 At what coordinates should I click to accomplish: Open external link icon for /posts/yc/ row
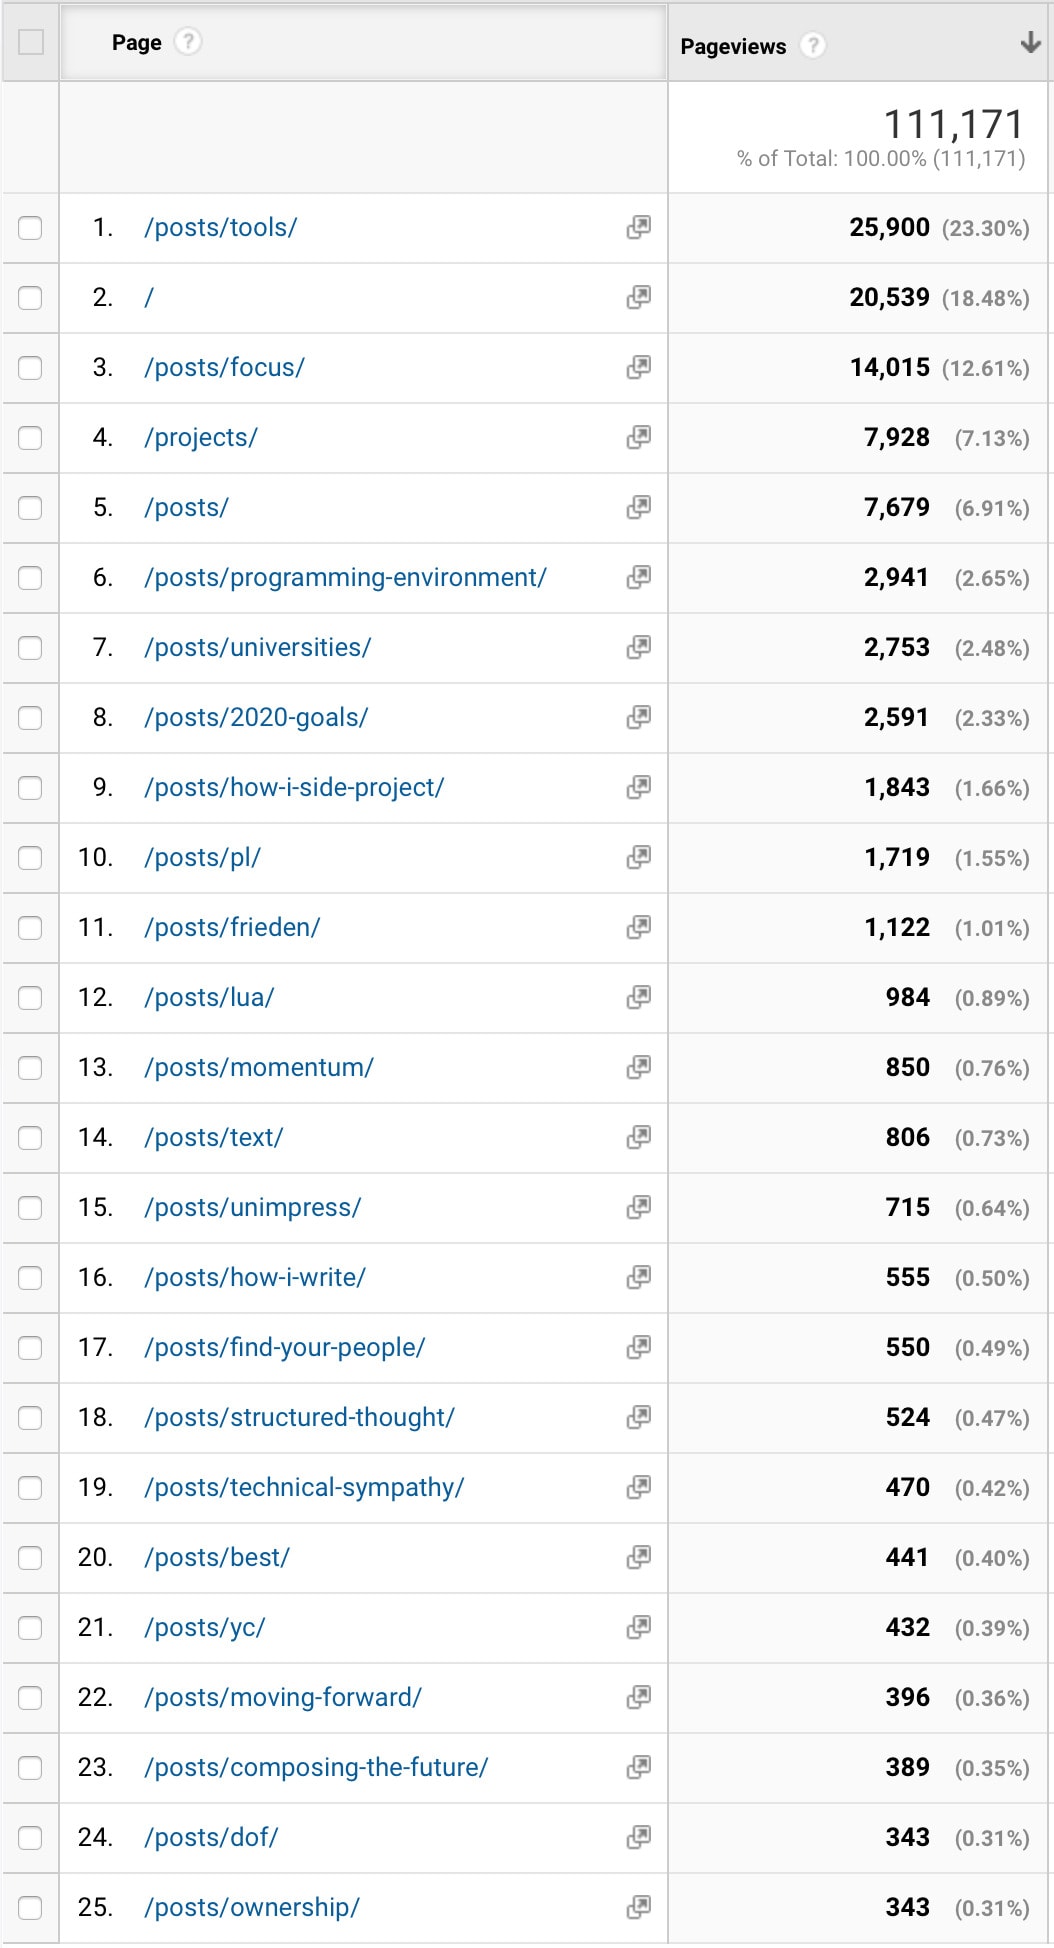pyautogui.click(x=638, y=1628)
